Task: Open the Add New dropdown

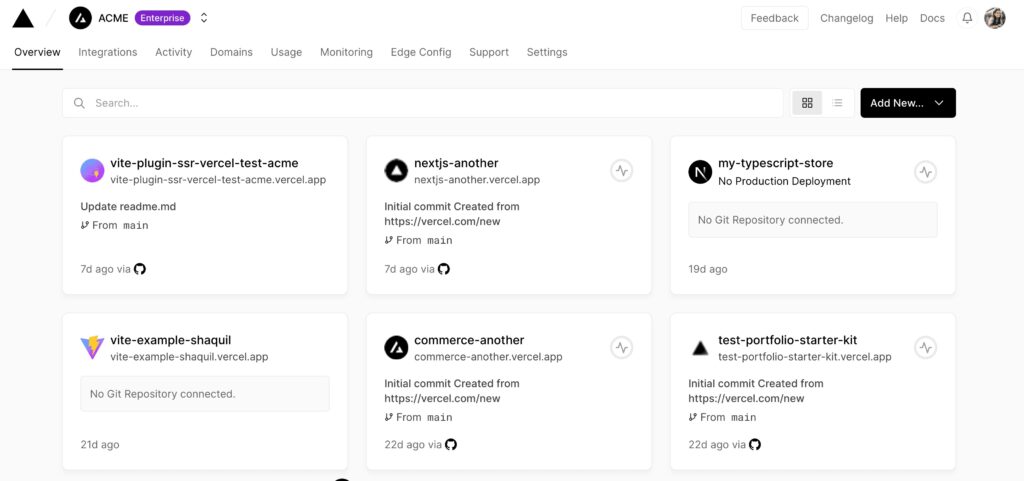Action: [908, 103]
